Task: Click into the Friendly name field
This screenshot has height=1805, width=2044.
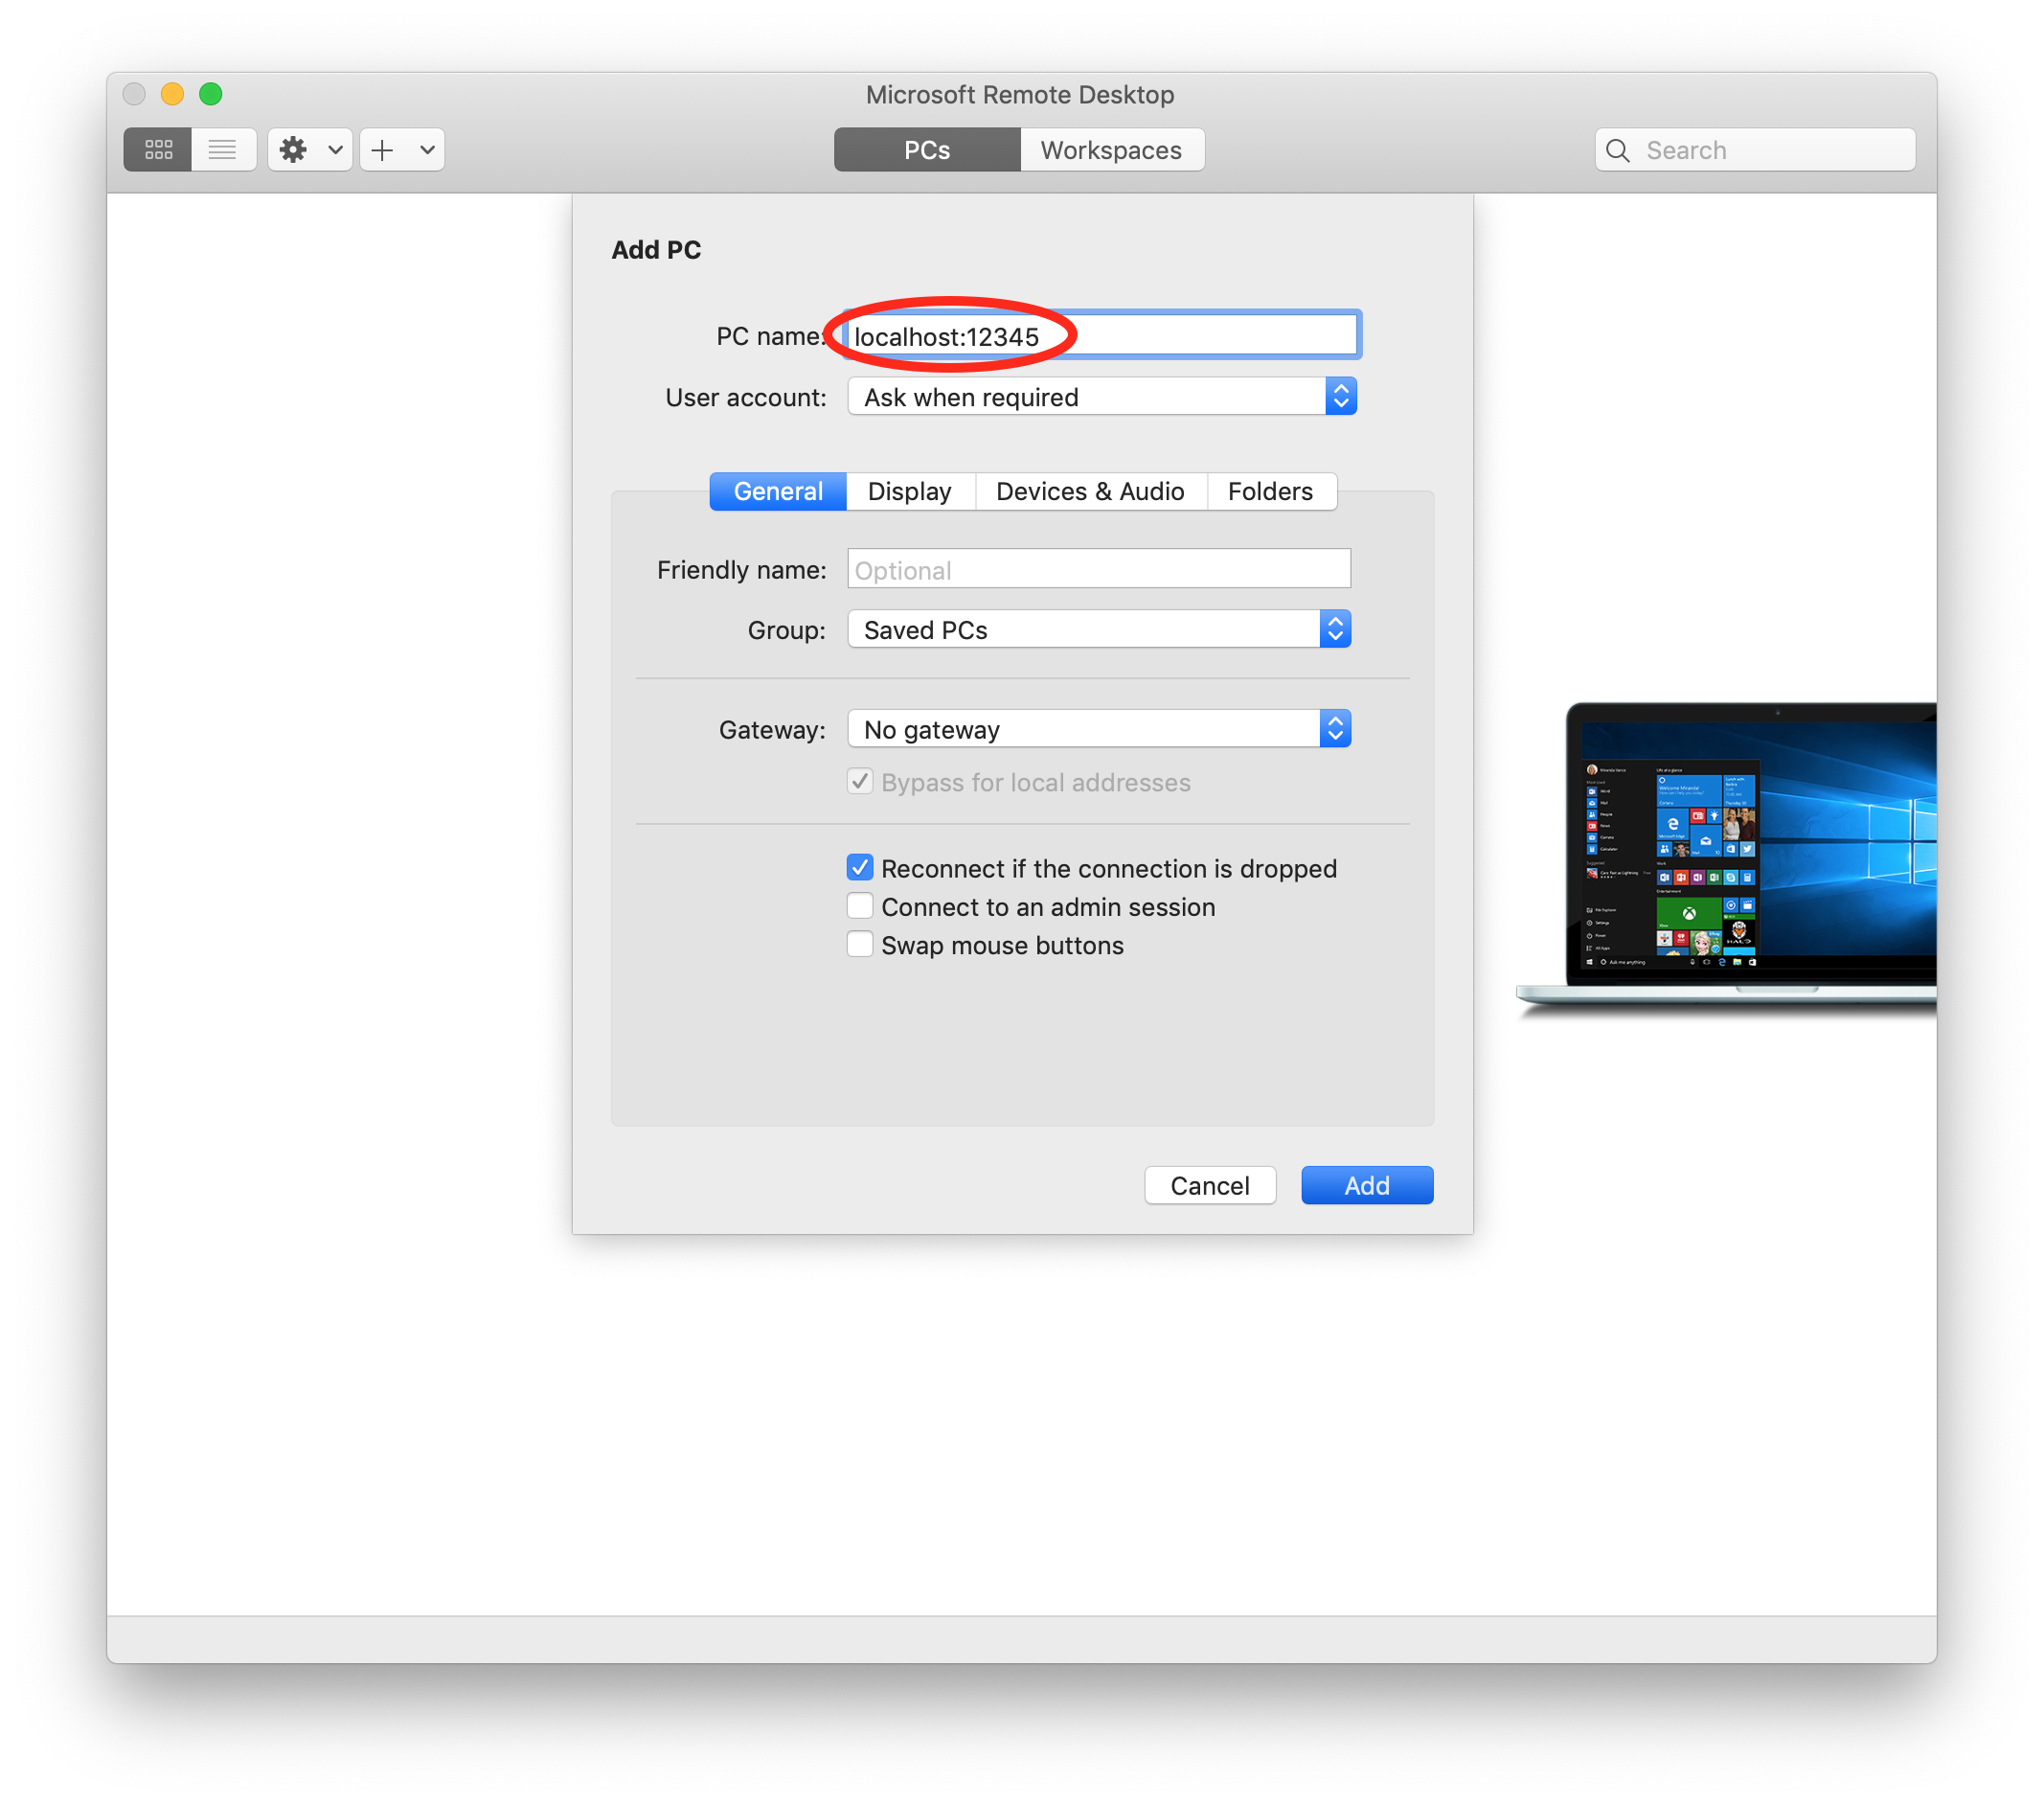Action: [1098, 570]
